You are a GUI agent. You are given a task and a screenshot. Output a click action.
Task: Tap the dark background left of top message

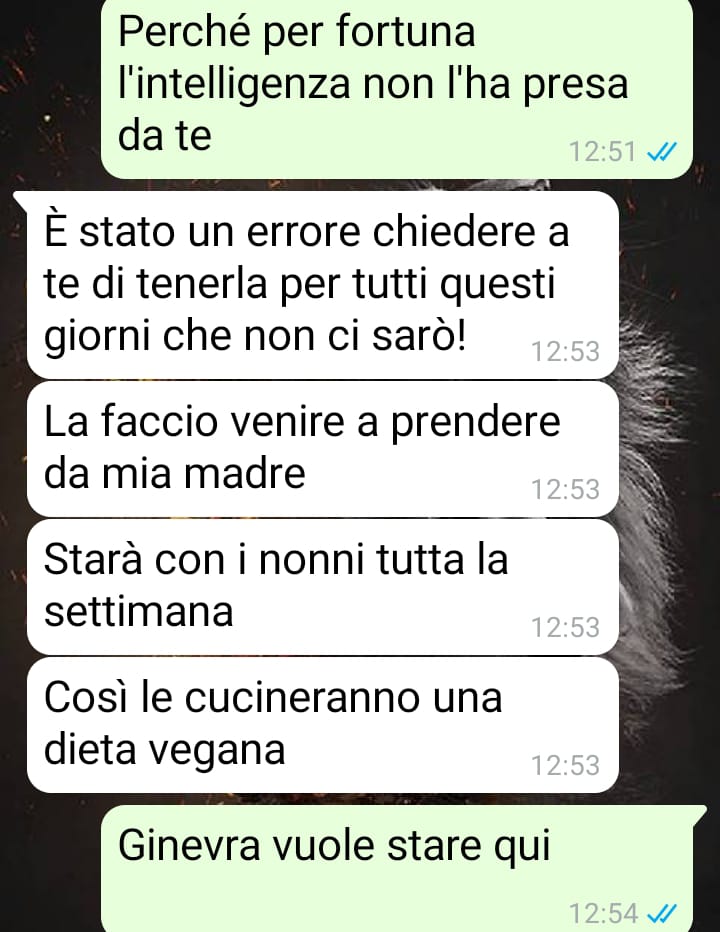[x=50, y=89]
